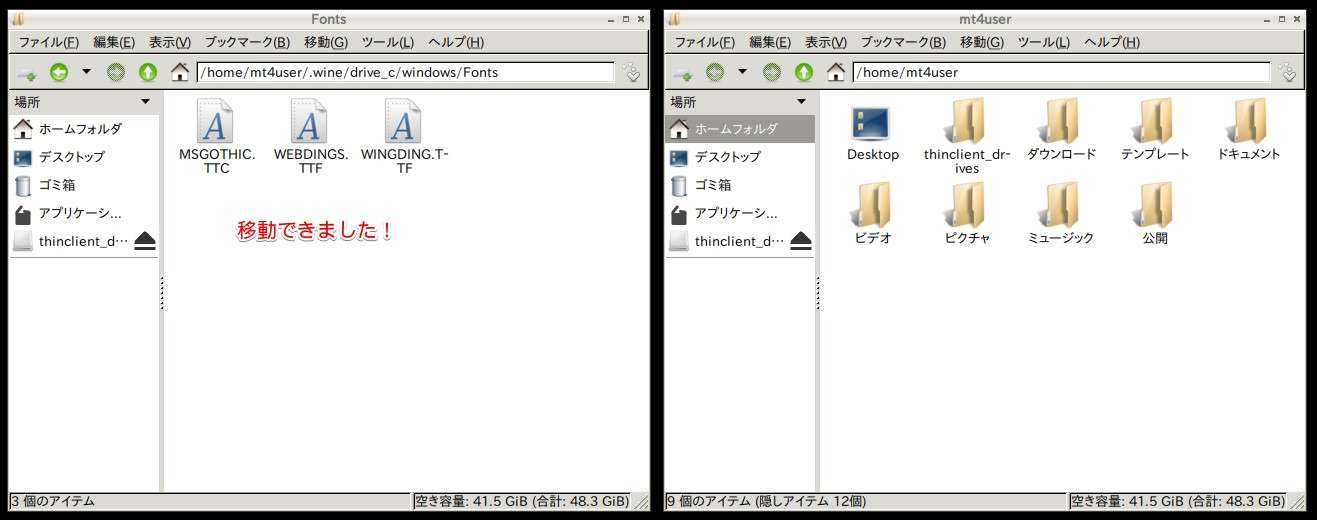Select thinclient drive in Fonts window sidebar

coord(71,241)
